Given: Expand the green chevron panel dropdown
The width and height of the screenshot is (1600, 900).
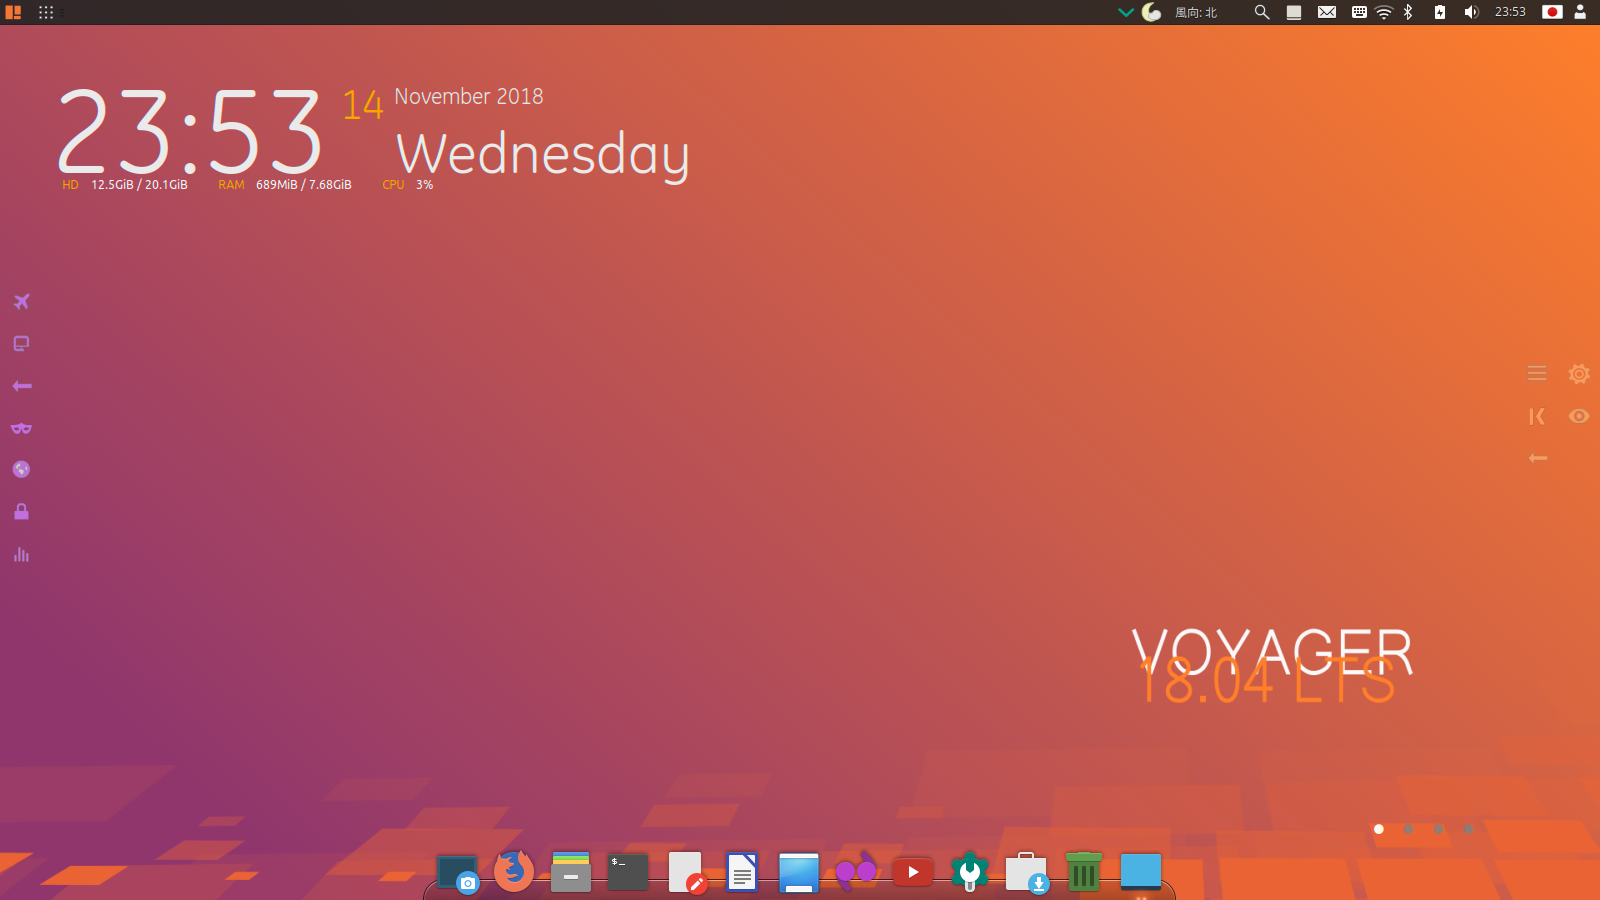Looking at the screenshot, I should [x=1125, y=12].
